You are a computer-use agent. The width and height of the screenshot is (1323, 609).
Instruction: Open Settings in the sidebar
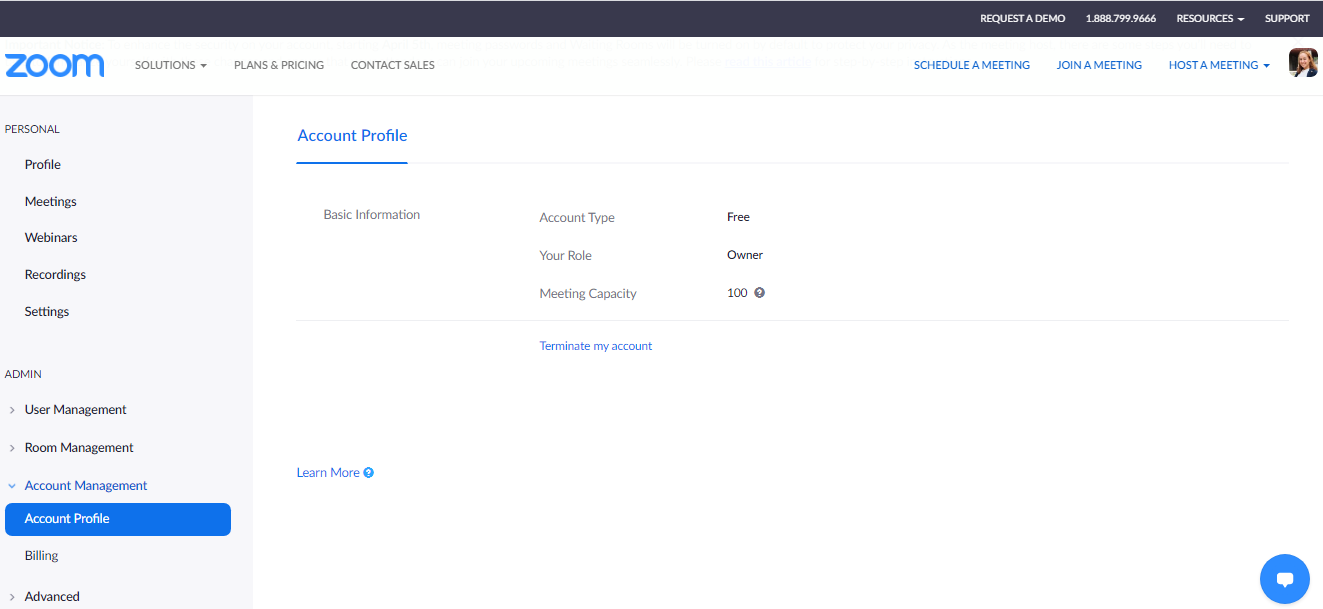pyautogui.click(x=47, y=312)
